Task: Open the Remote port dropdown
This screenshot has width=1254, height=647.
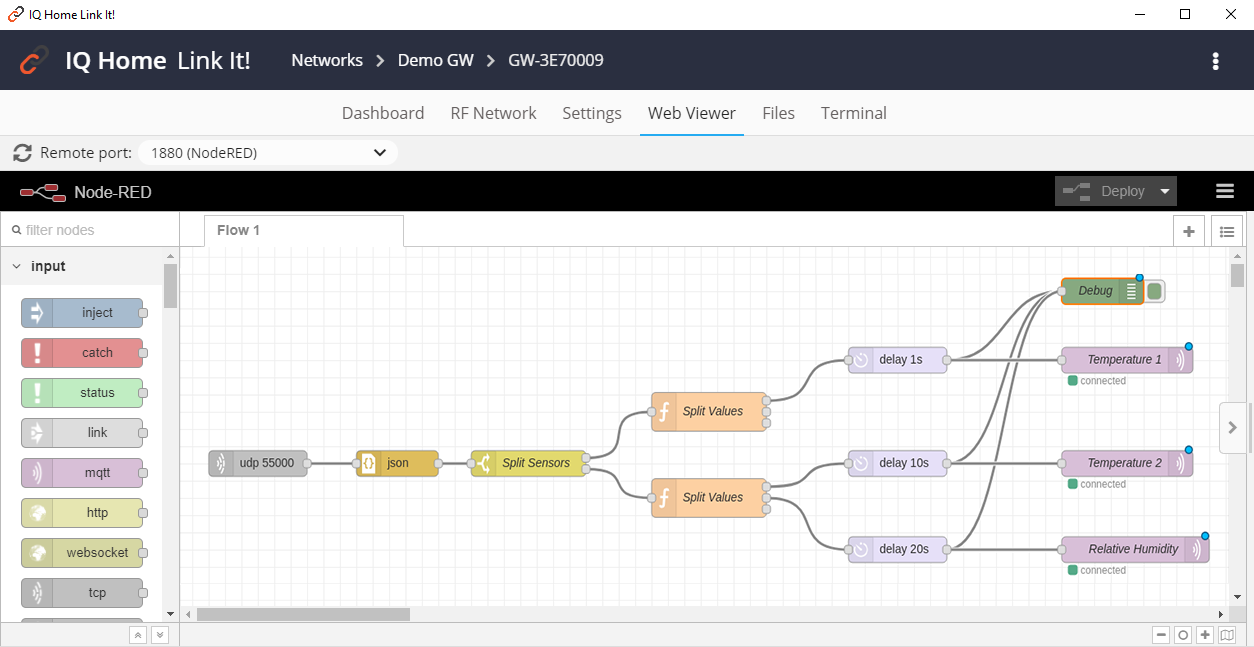Action: pyautogui.click(x=267, y=153)
